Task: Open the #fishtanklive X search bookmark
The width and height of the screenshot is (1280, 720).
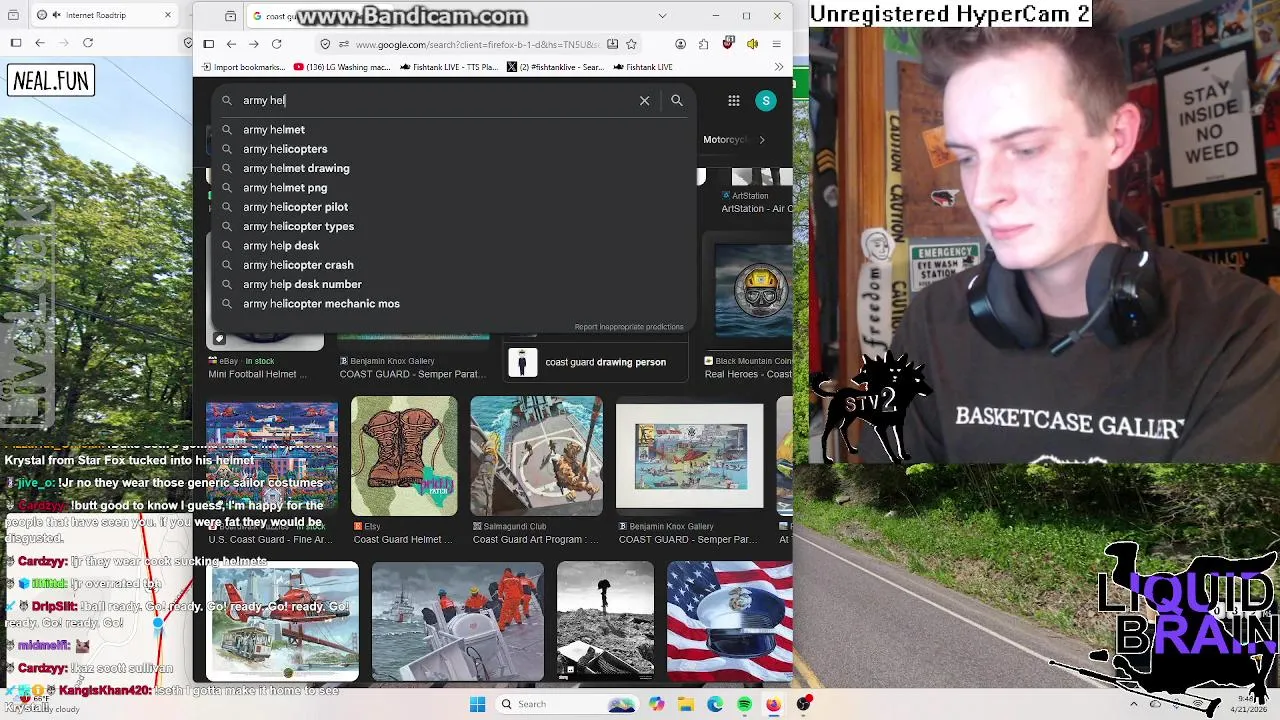Action: pyautogui.click(x=555, y=67)
